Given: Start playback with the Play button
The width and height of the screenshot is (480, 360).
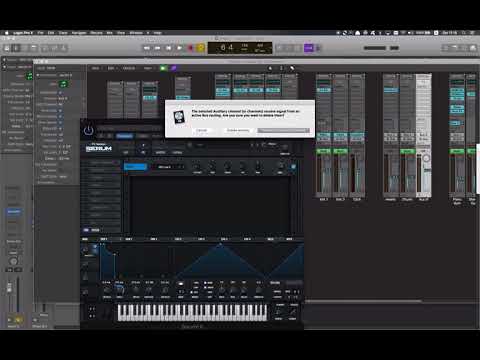Looking at the screenshot, I should pos(179,48).
